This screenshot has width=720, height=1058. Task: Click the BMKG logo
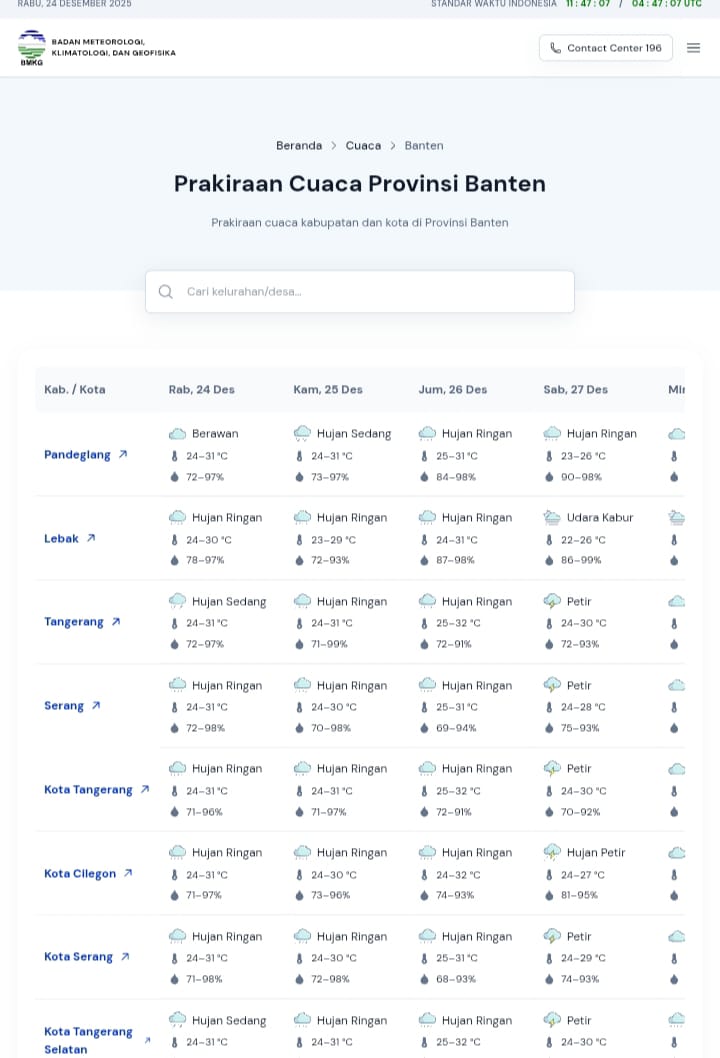32,47
